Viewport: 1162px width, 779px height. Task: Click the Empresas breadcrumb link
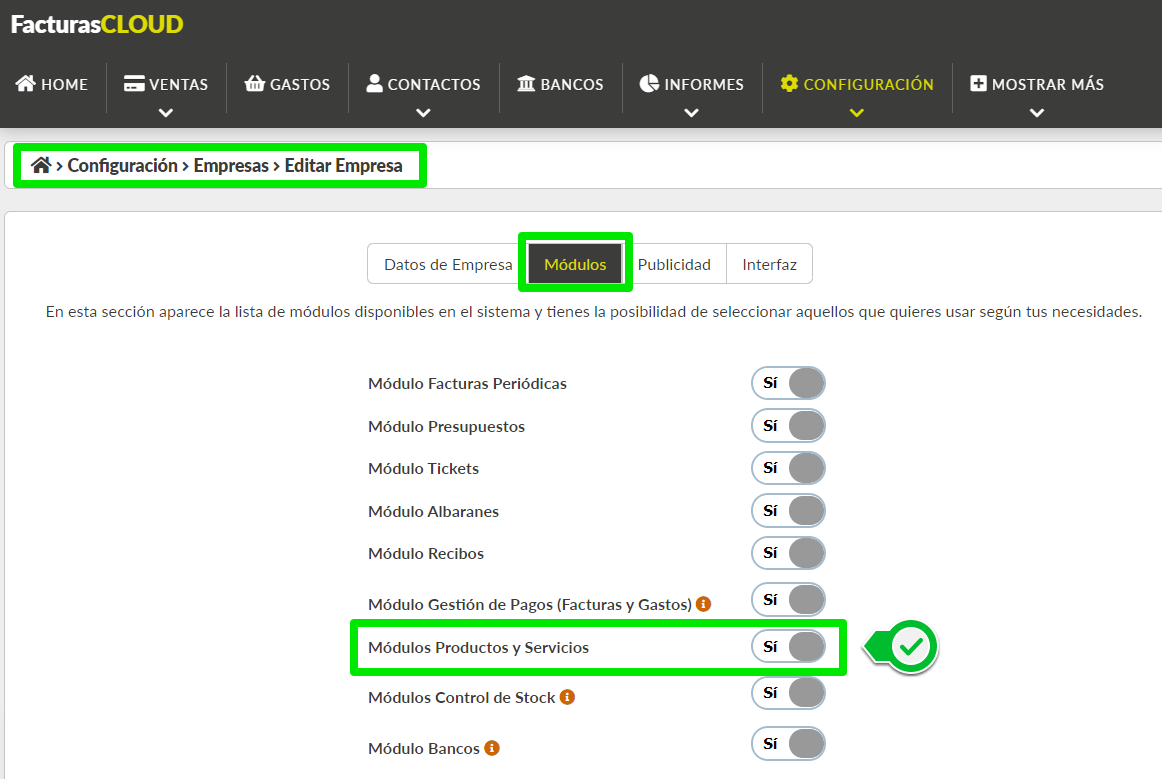coord(230,165)
